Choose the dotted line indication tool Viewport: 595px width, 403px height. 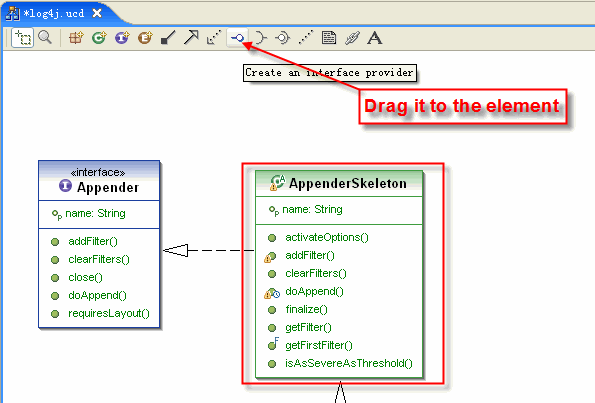click(306, 38)
